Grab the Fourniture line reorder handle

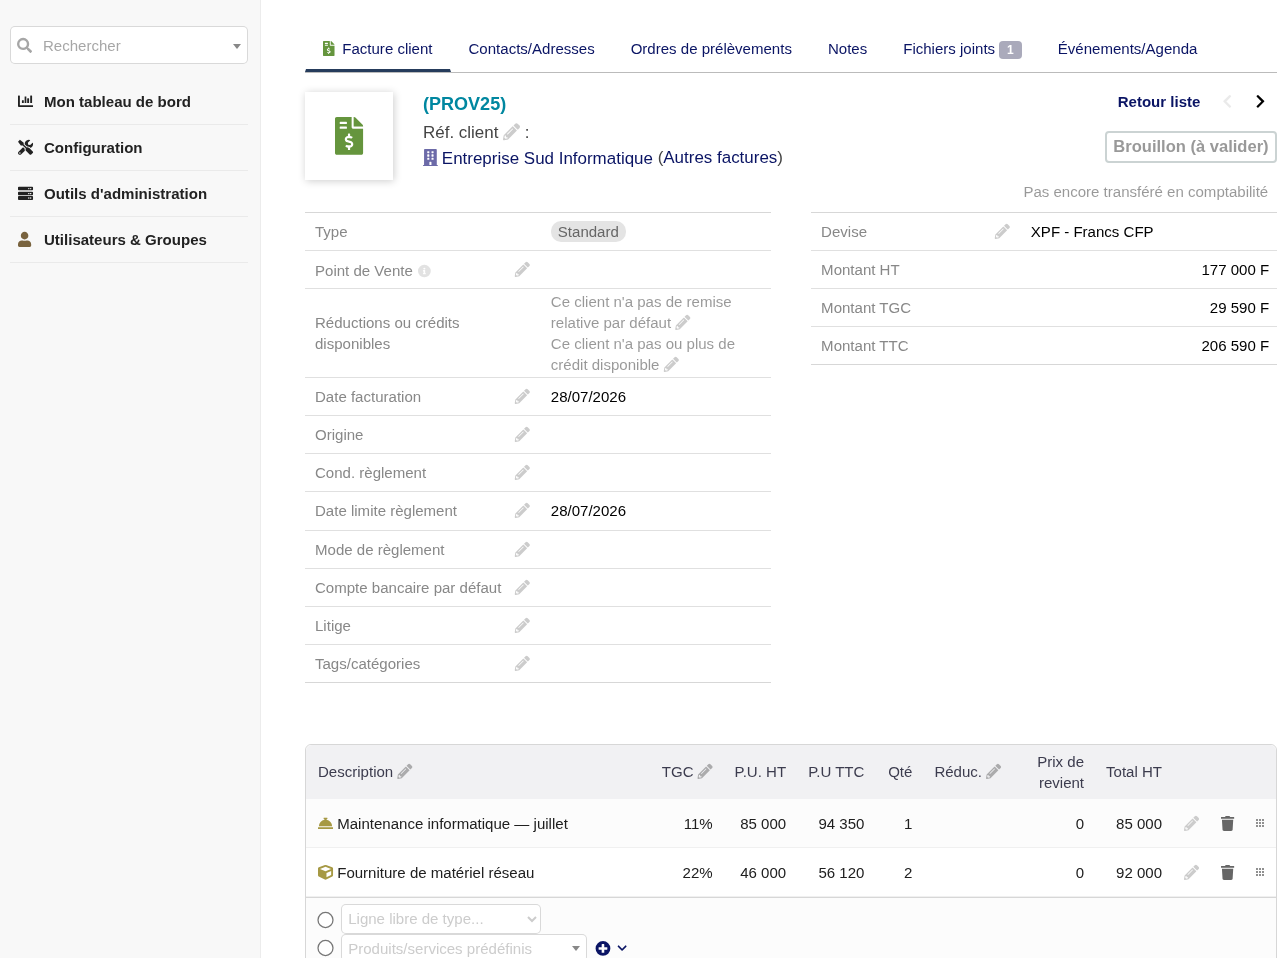click(x=1260, y=872)
